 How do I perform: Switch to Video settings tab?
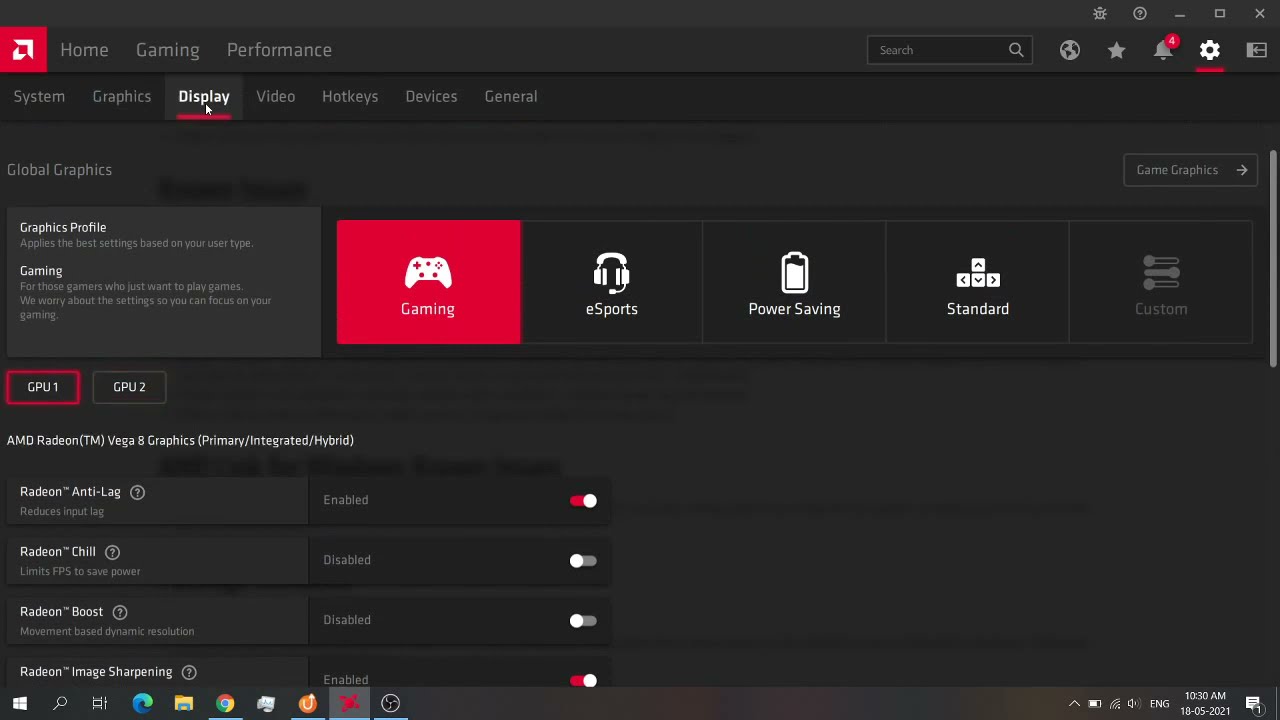pos(276,97)
